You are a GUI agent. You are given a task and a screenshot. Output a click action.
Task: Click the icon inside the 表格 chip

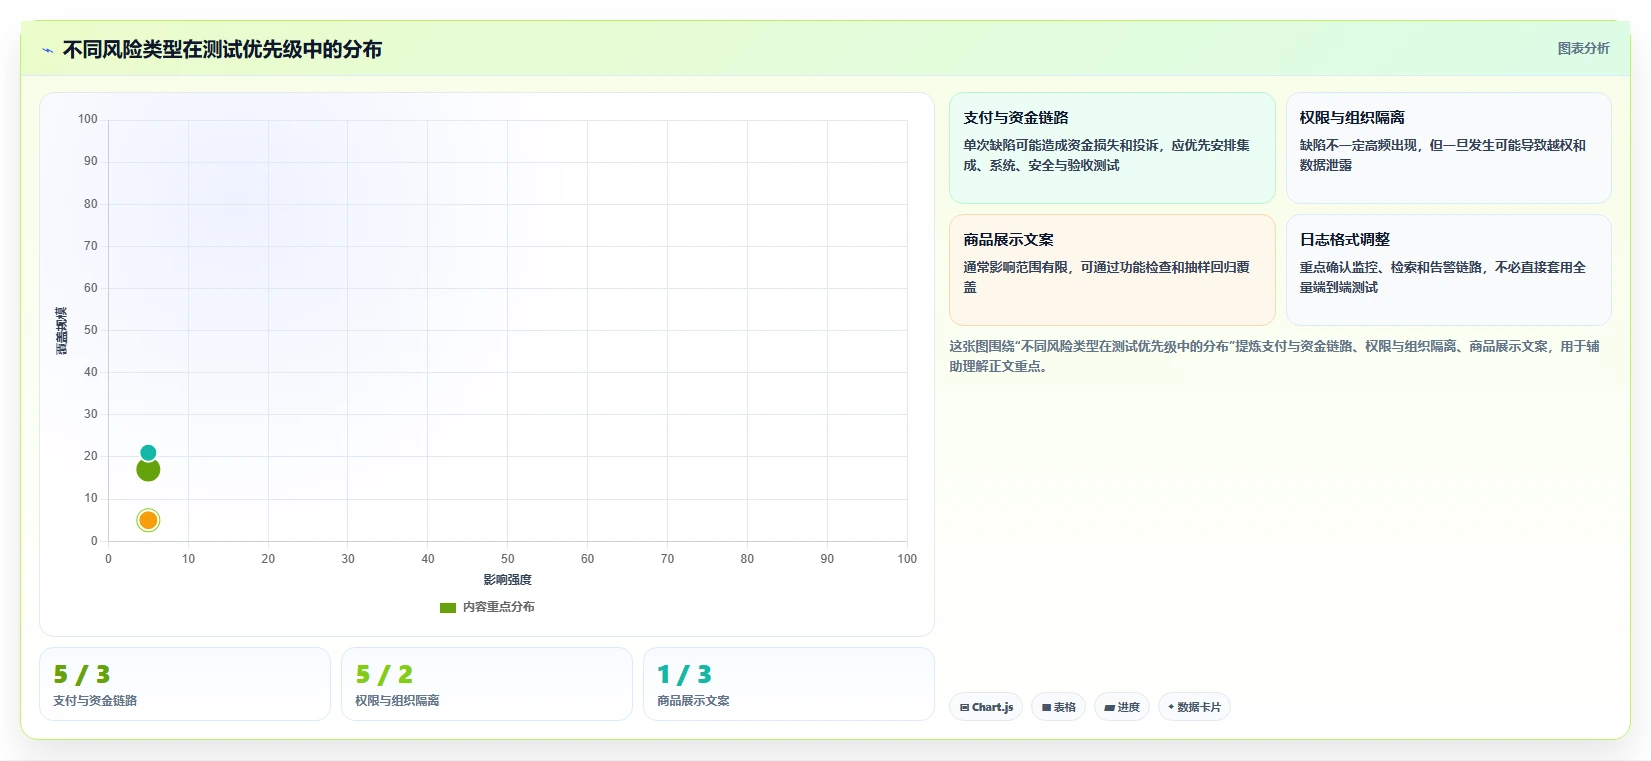1046,707
